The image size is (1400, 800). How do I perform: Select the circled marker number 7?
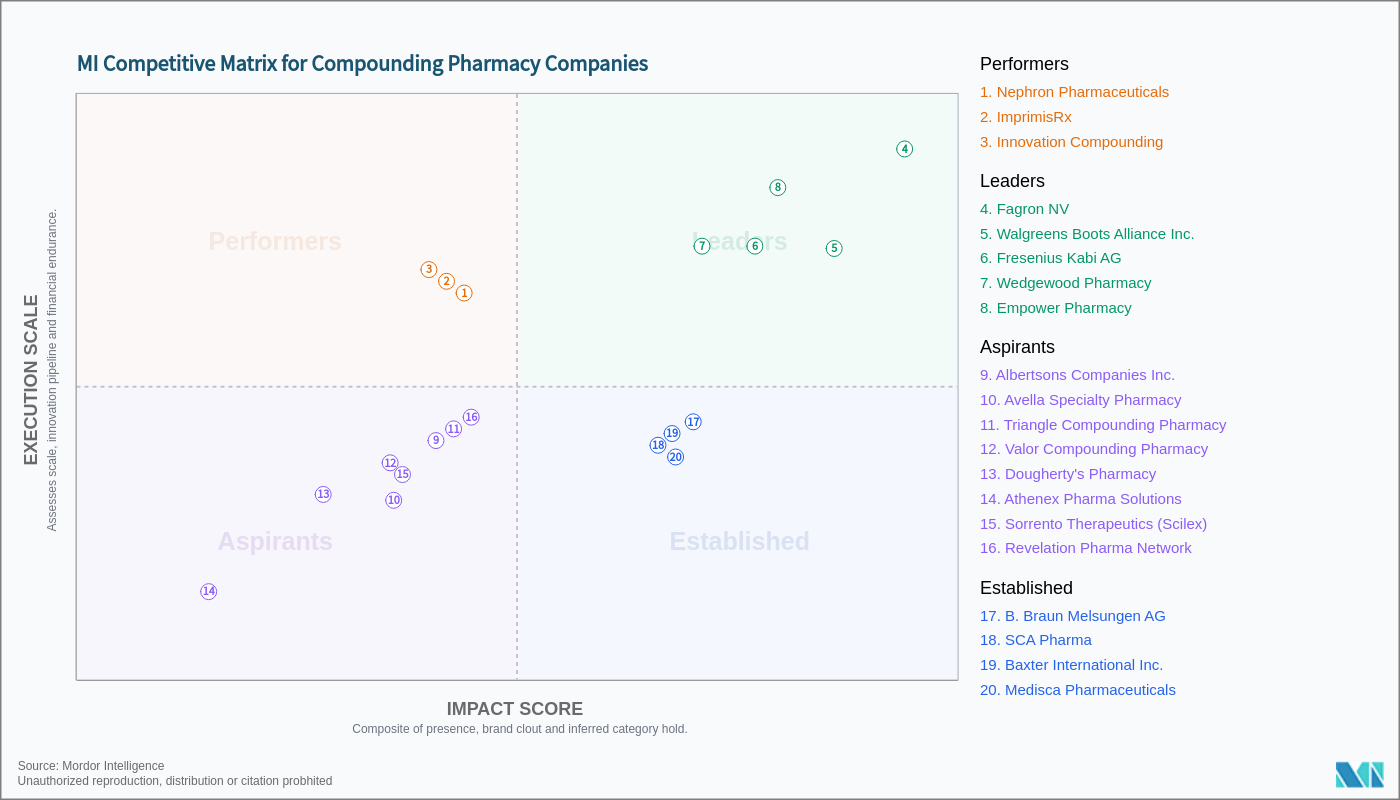702,246
